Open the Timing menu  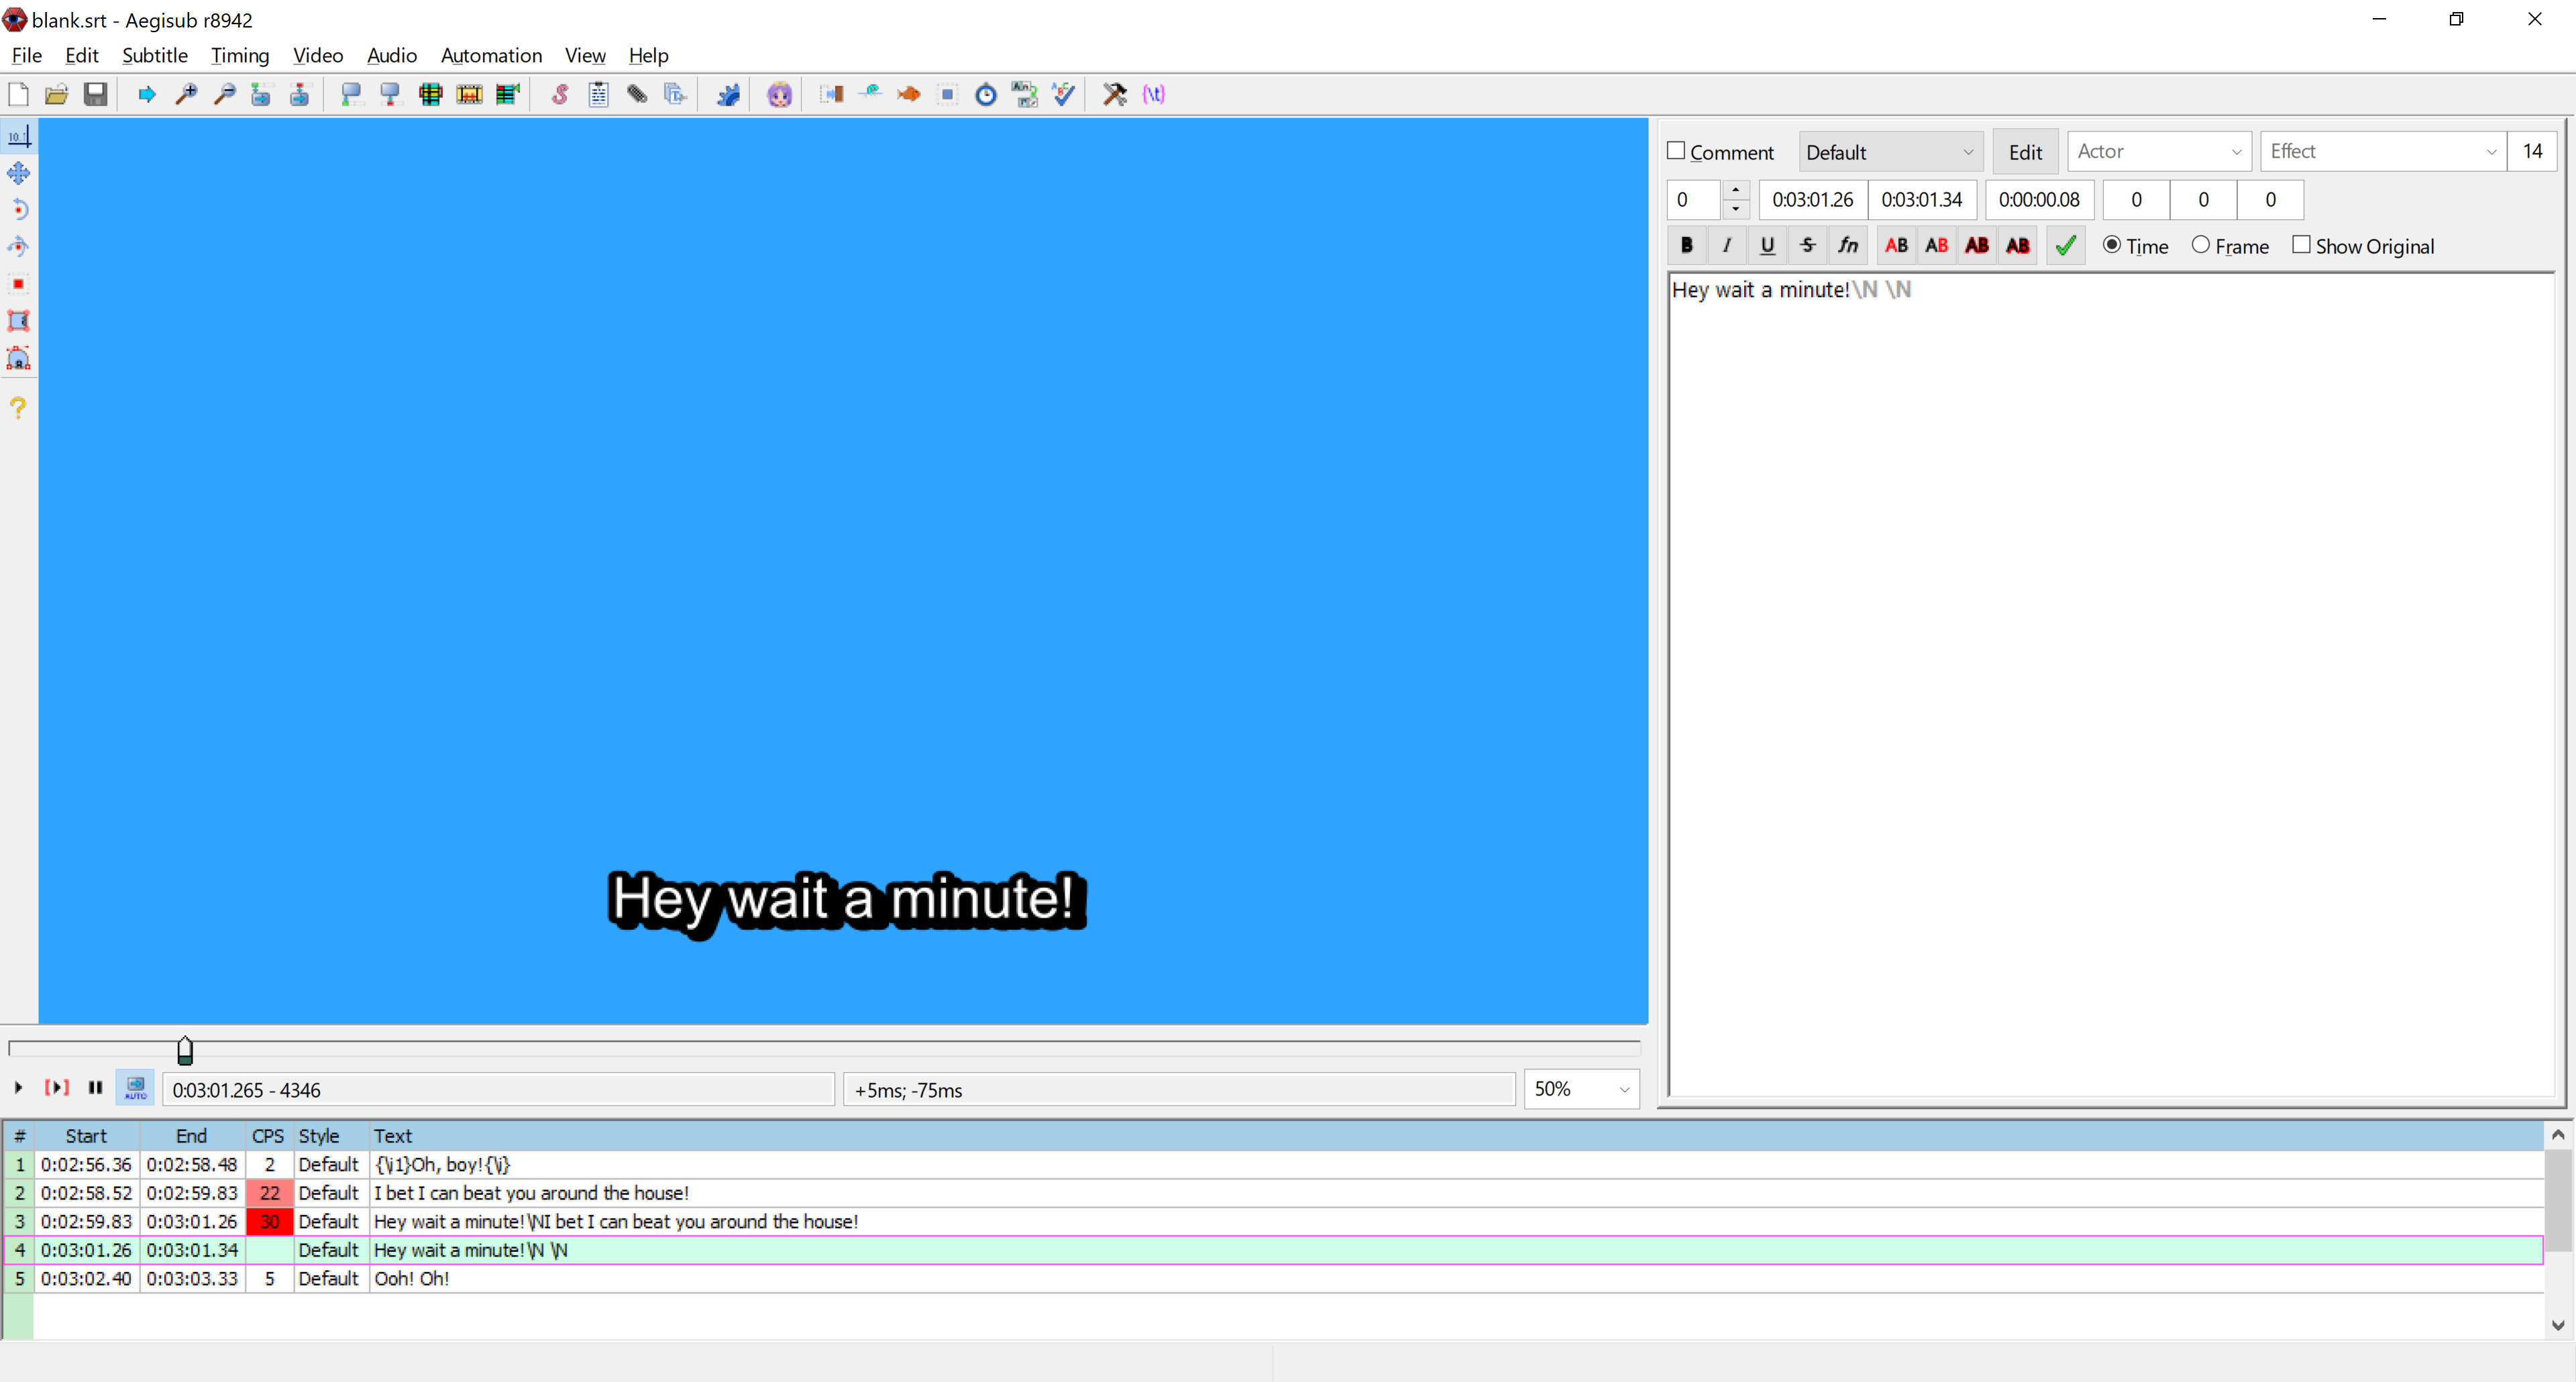coord(240,55)
